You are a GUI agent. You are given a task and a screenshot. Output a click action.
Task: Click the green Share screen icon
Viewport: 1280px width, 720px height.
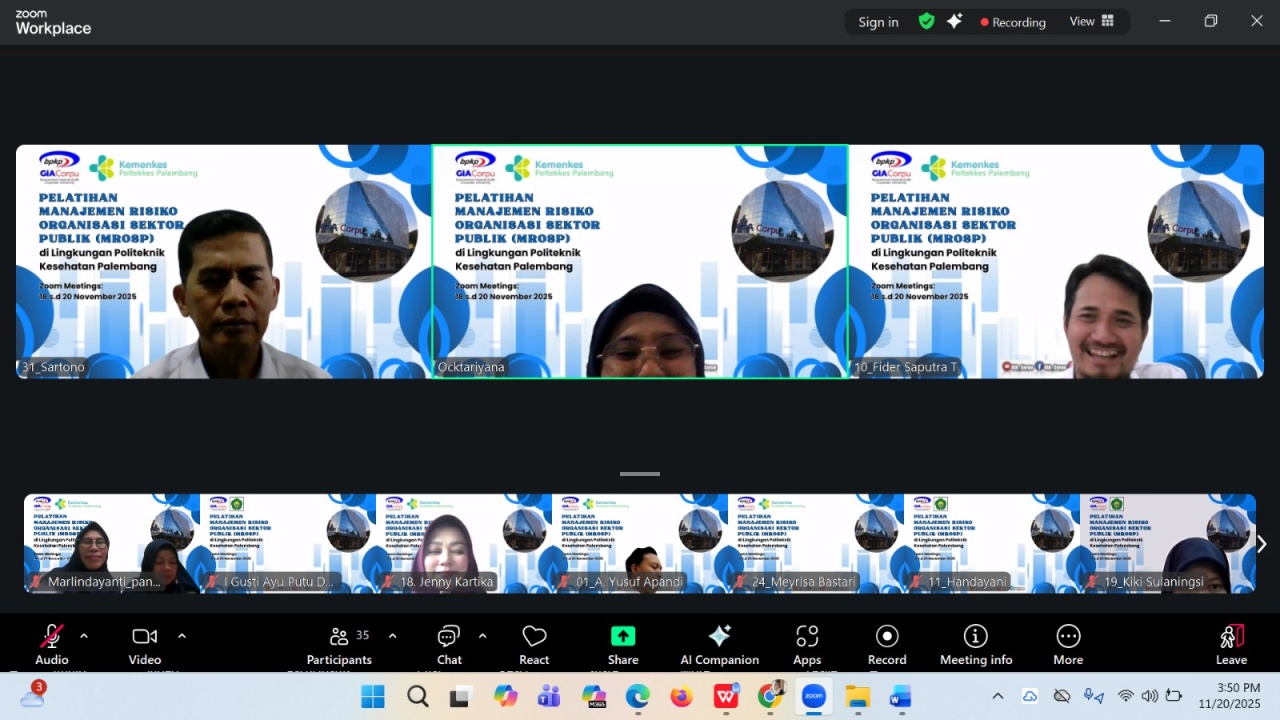click(623, 637)
